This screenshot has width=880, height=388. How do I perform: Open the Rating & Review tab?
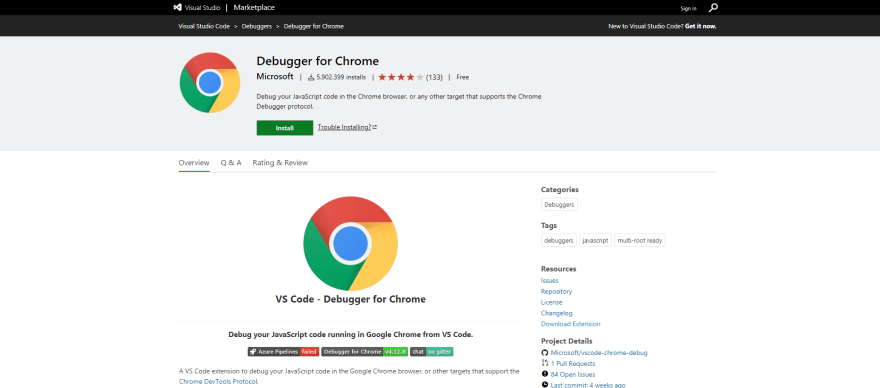tap(280, 163)
